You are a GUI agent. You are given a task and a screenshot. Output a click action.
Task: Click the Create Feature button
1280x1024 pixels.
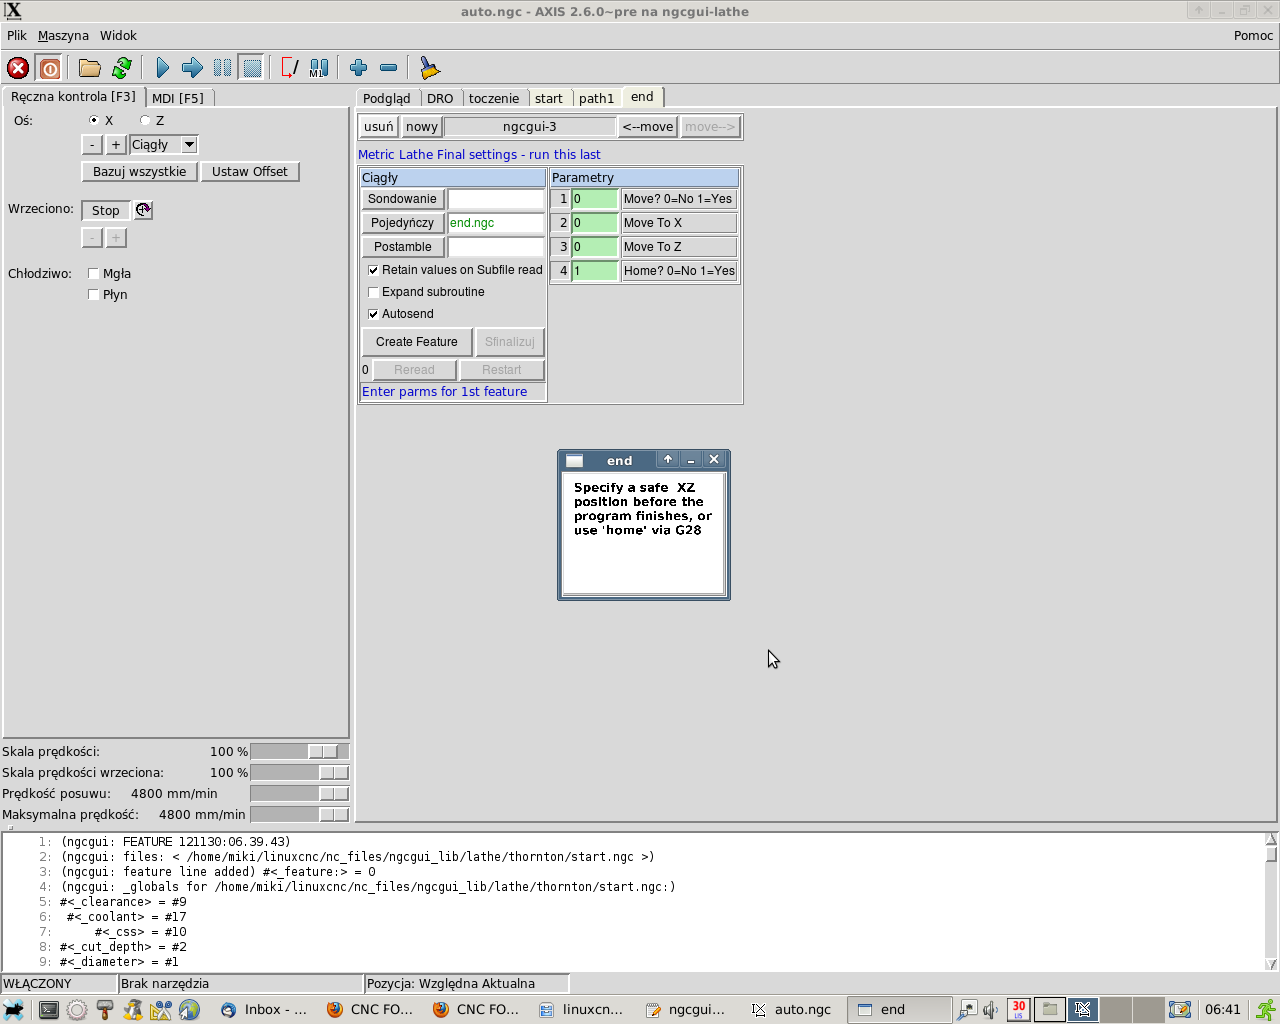click(417, 342)
